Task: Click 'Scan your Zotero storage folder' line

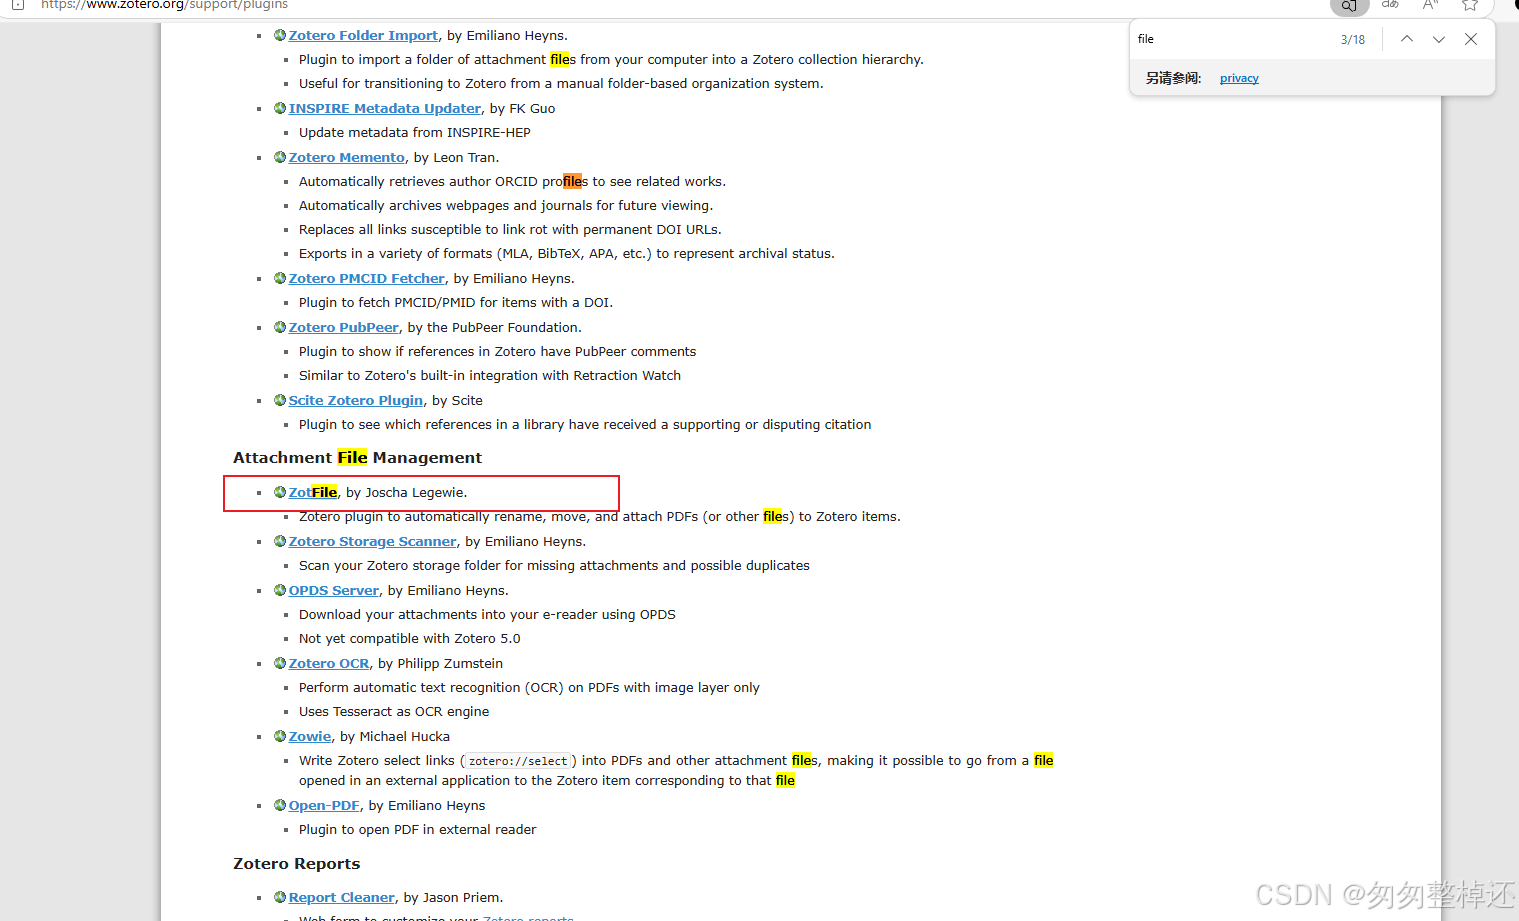Action: click(x=554, y=565)
